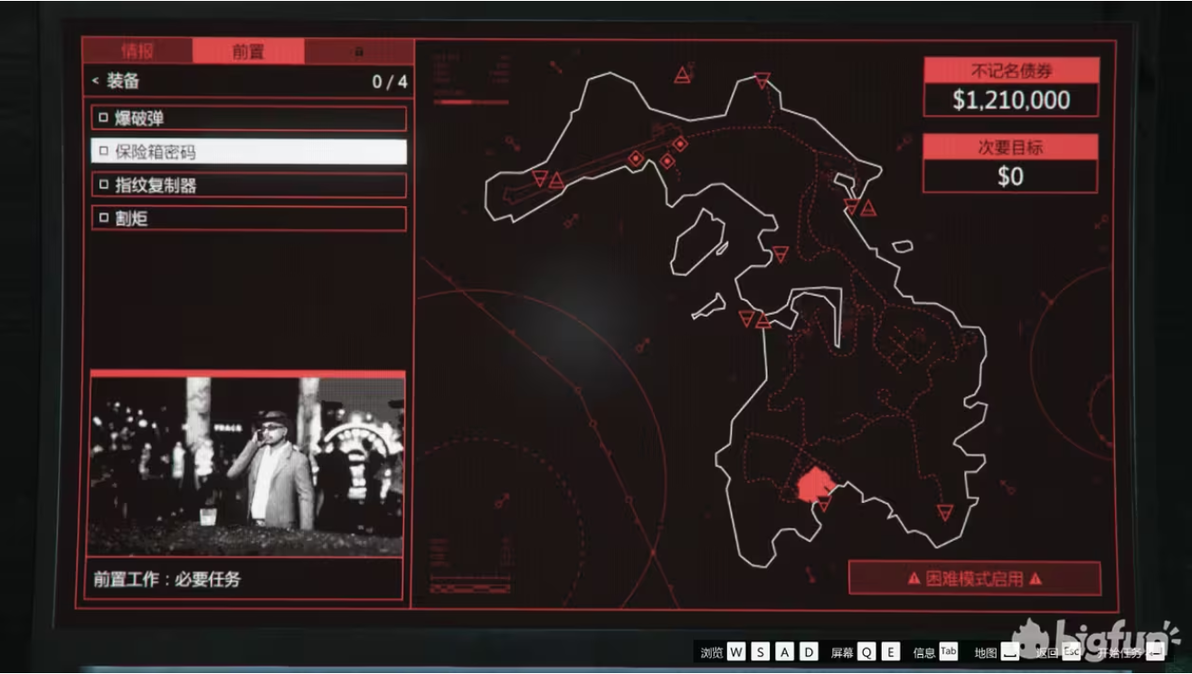
Task: Click the $0 secondary target value
Action: pyautogui.click(x=1010, y=176)
